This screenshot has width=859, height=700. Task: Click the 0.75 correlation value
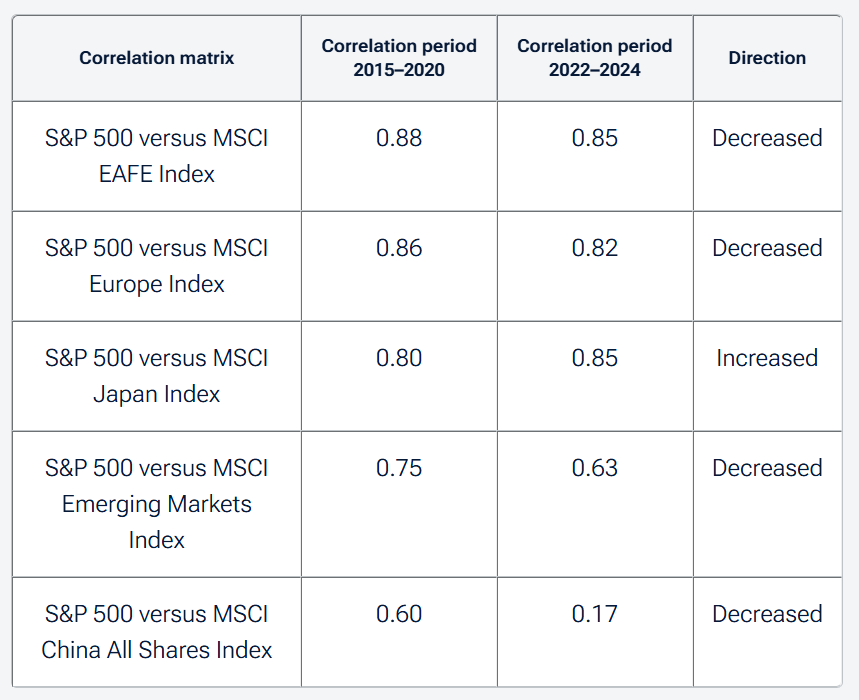399,468
